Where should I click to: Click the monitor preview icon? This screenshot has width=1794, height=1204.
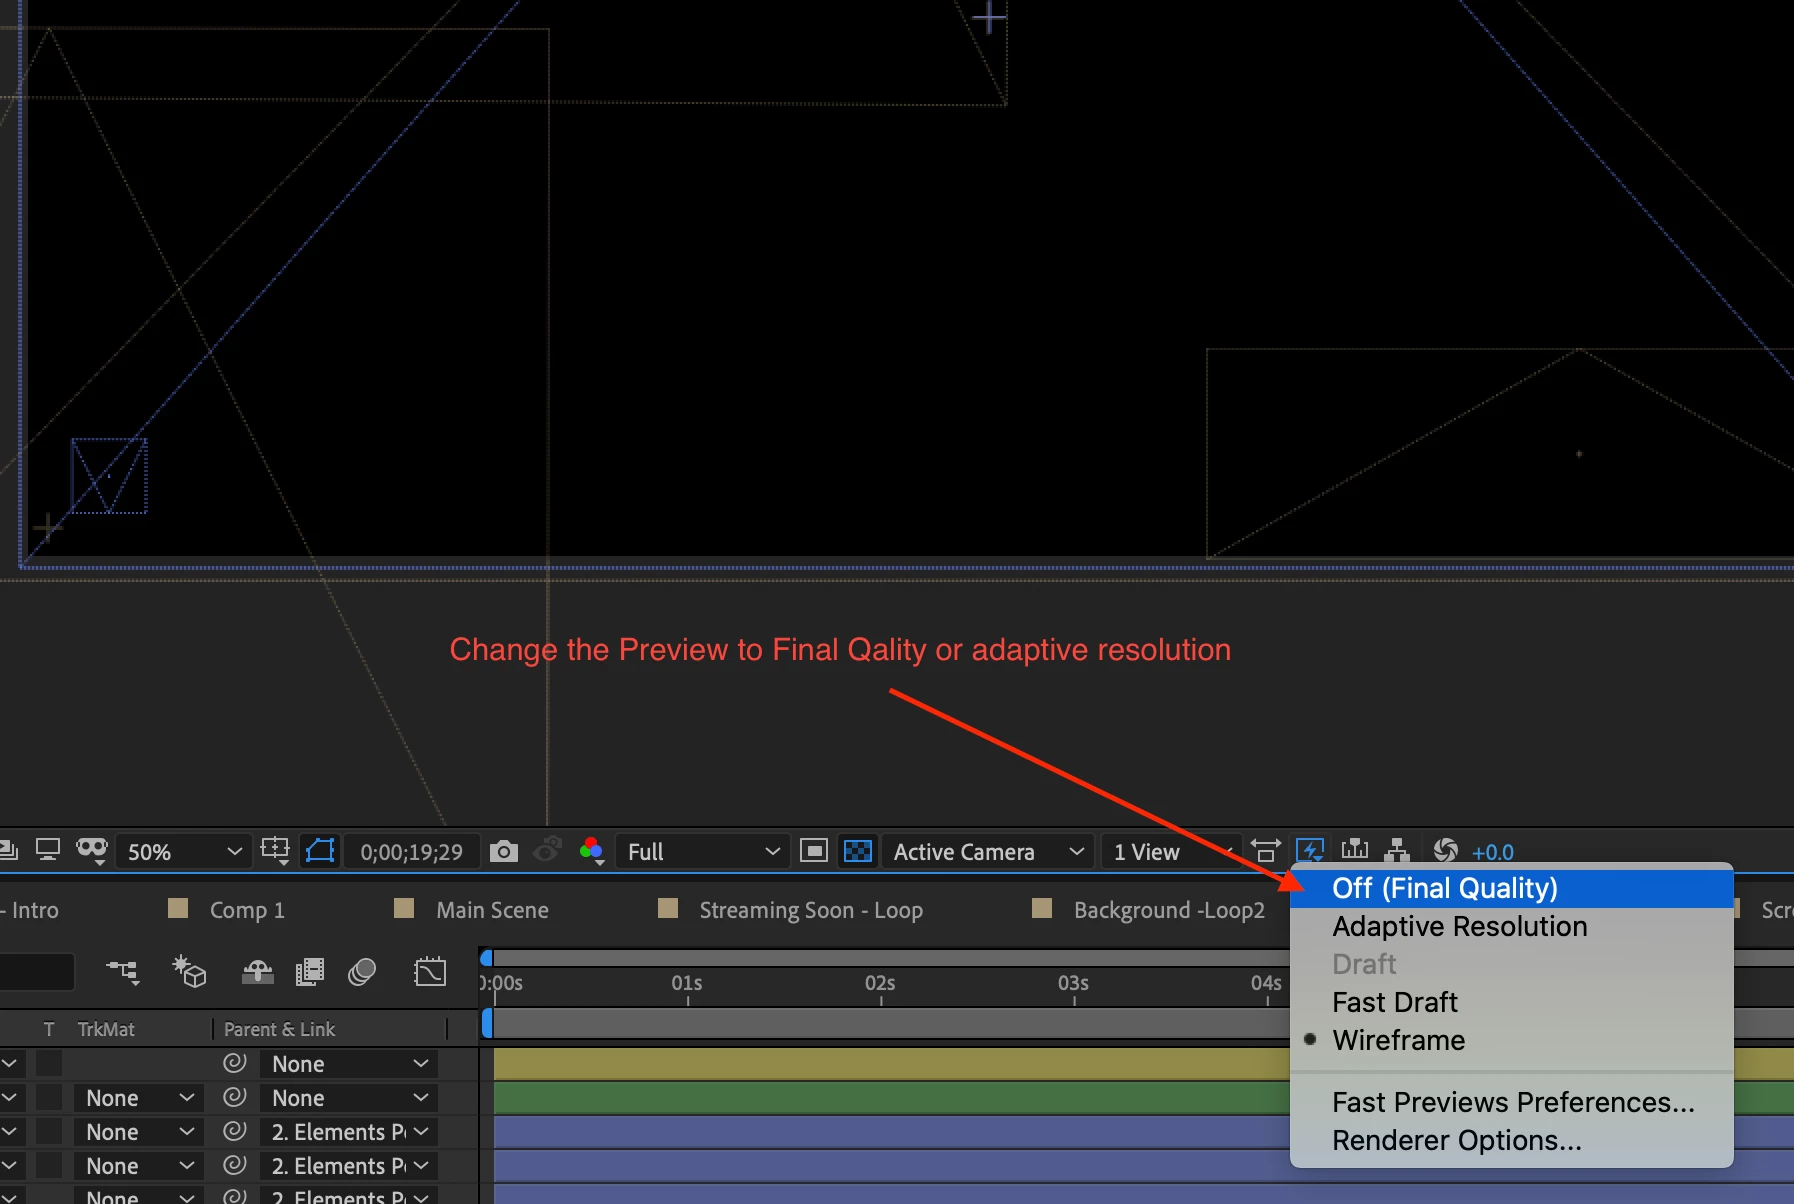[48, 850]
